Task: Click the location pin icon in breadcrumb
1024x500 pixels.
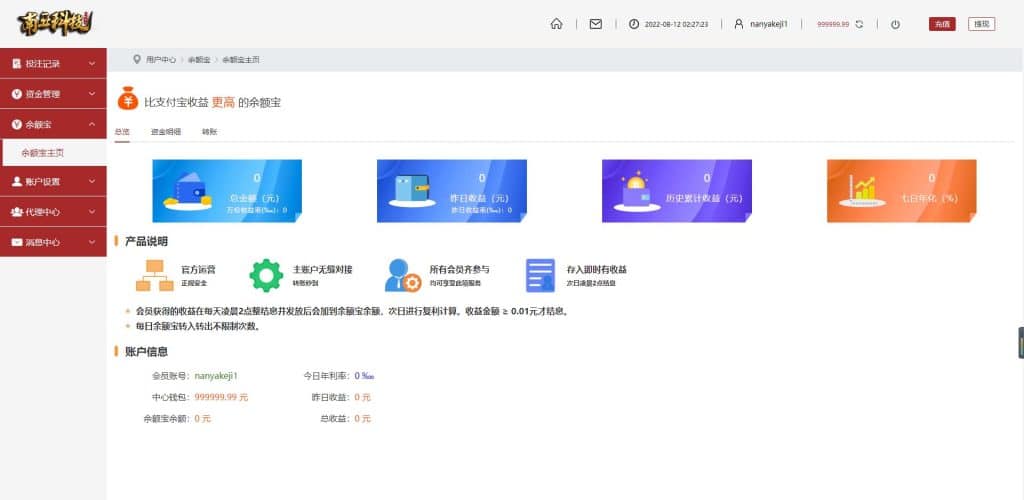Action: point(136,59)
